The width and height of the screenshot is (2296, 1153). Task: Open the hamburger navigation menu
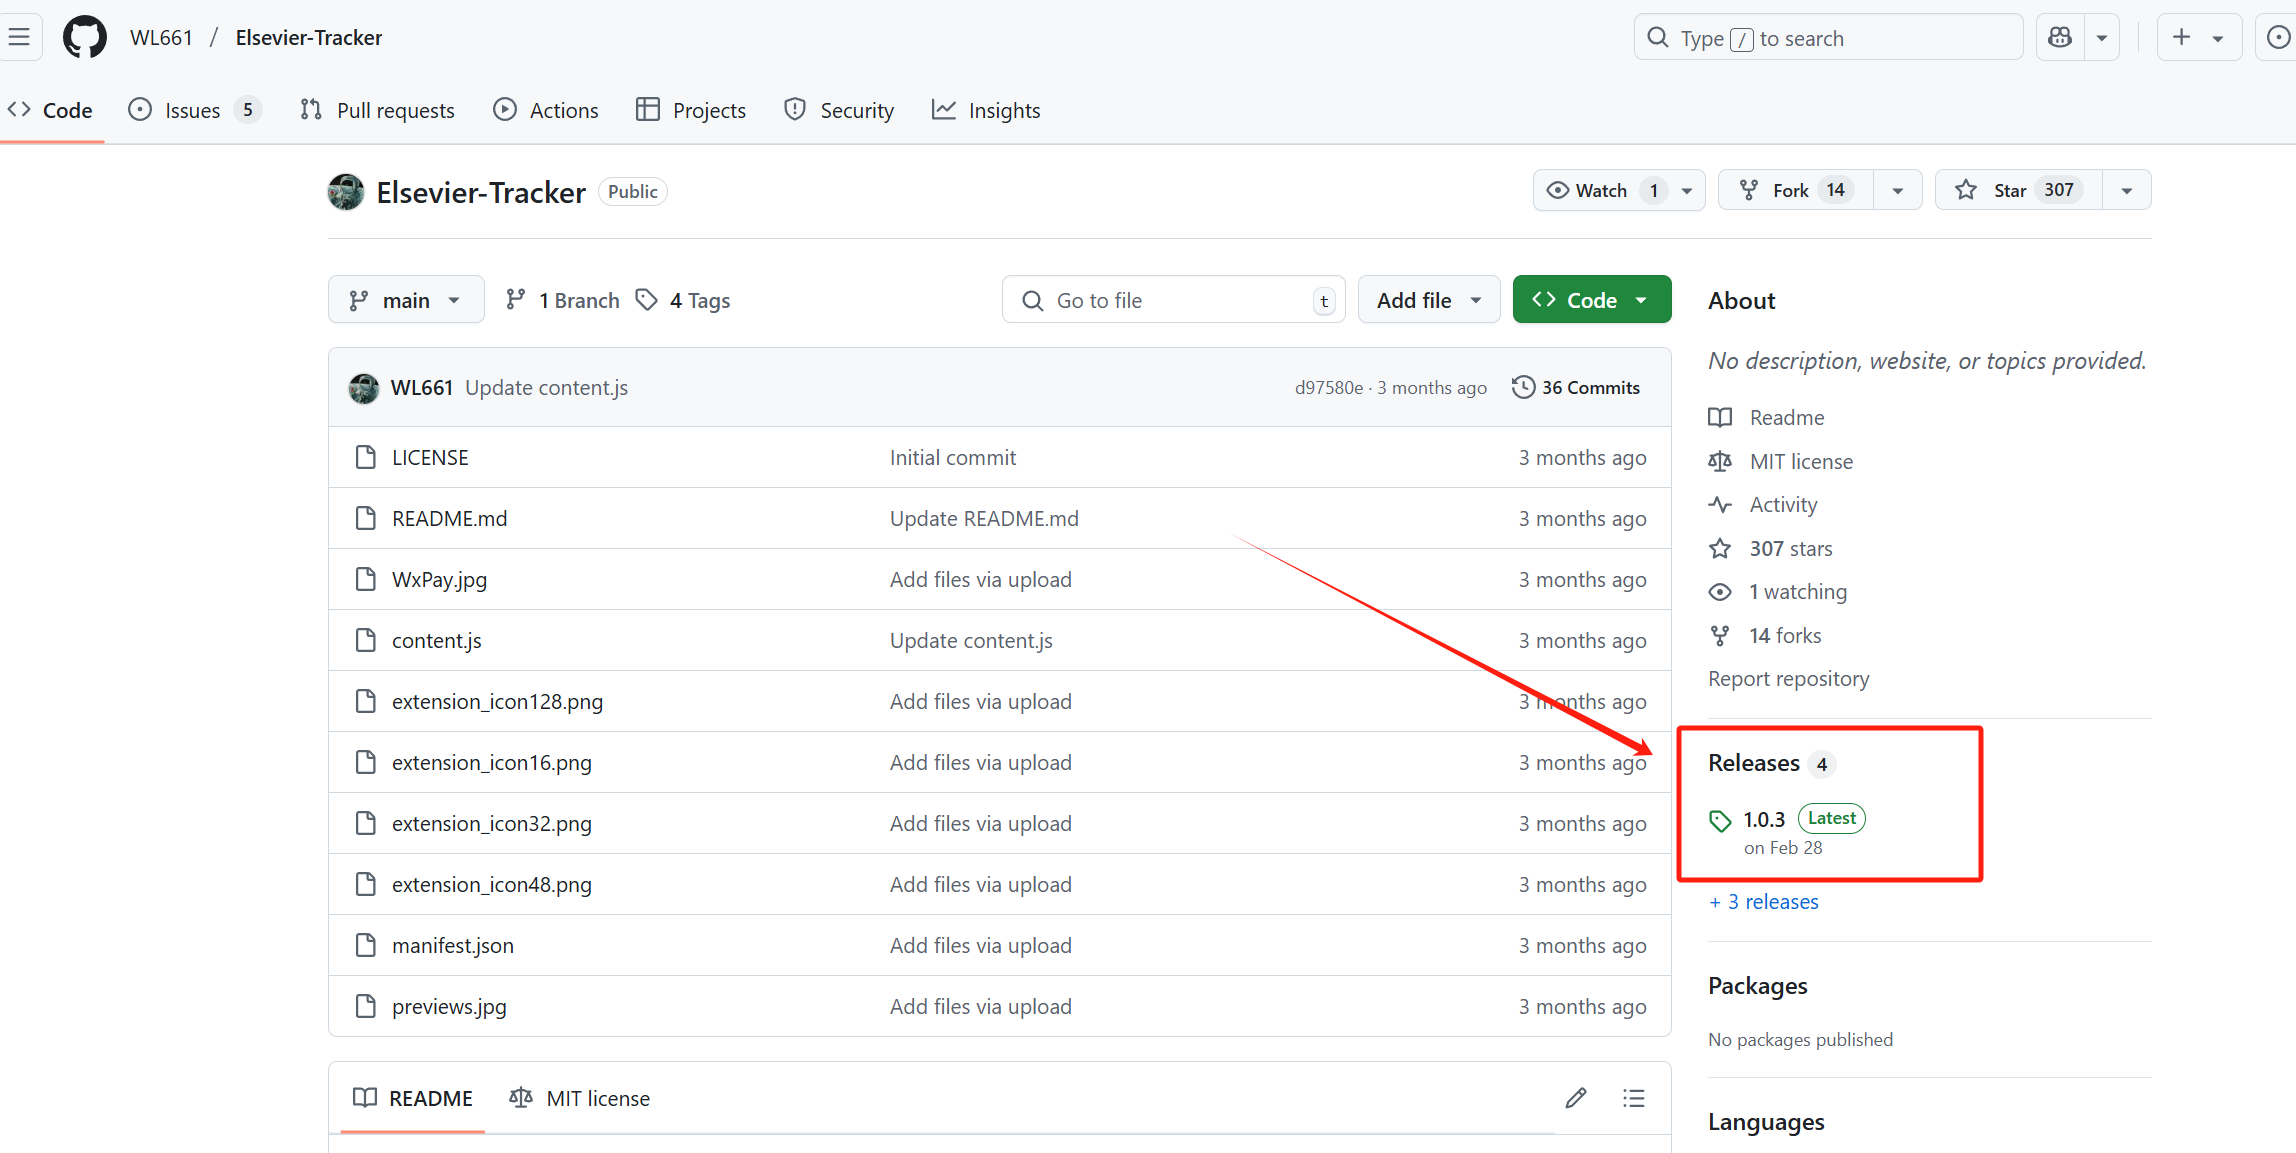click(x=19, y=38)
